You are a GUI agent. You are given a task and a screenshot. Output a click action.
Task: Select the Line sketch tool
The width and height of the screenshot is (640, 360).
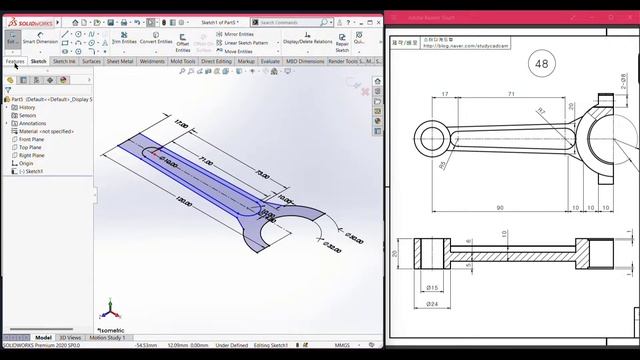[65, 34]
